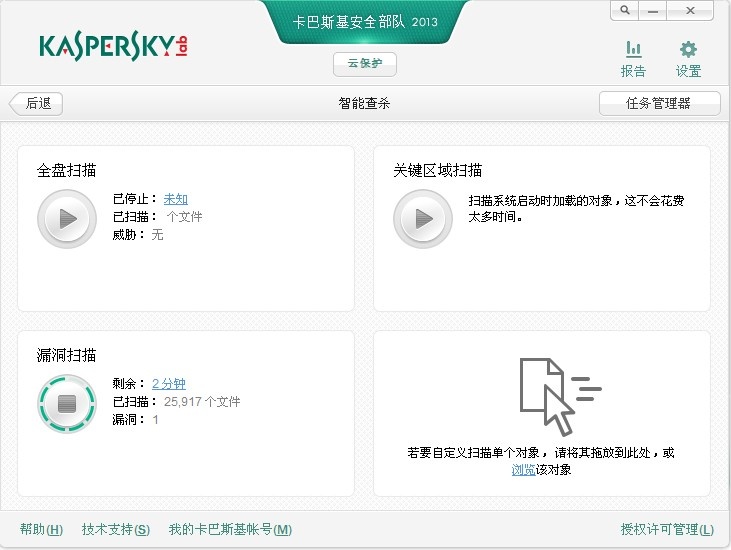Screen dimensions: 731x550
Task: Click the 未知 link under full scan
Action: coord(176,199)
